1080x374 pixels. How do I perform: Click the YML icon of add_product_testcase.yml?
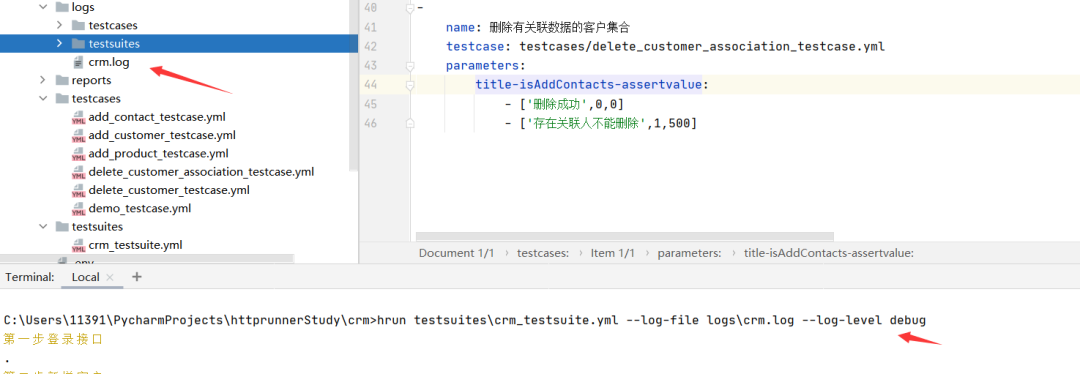[78, 154]
